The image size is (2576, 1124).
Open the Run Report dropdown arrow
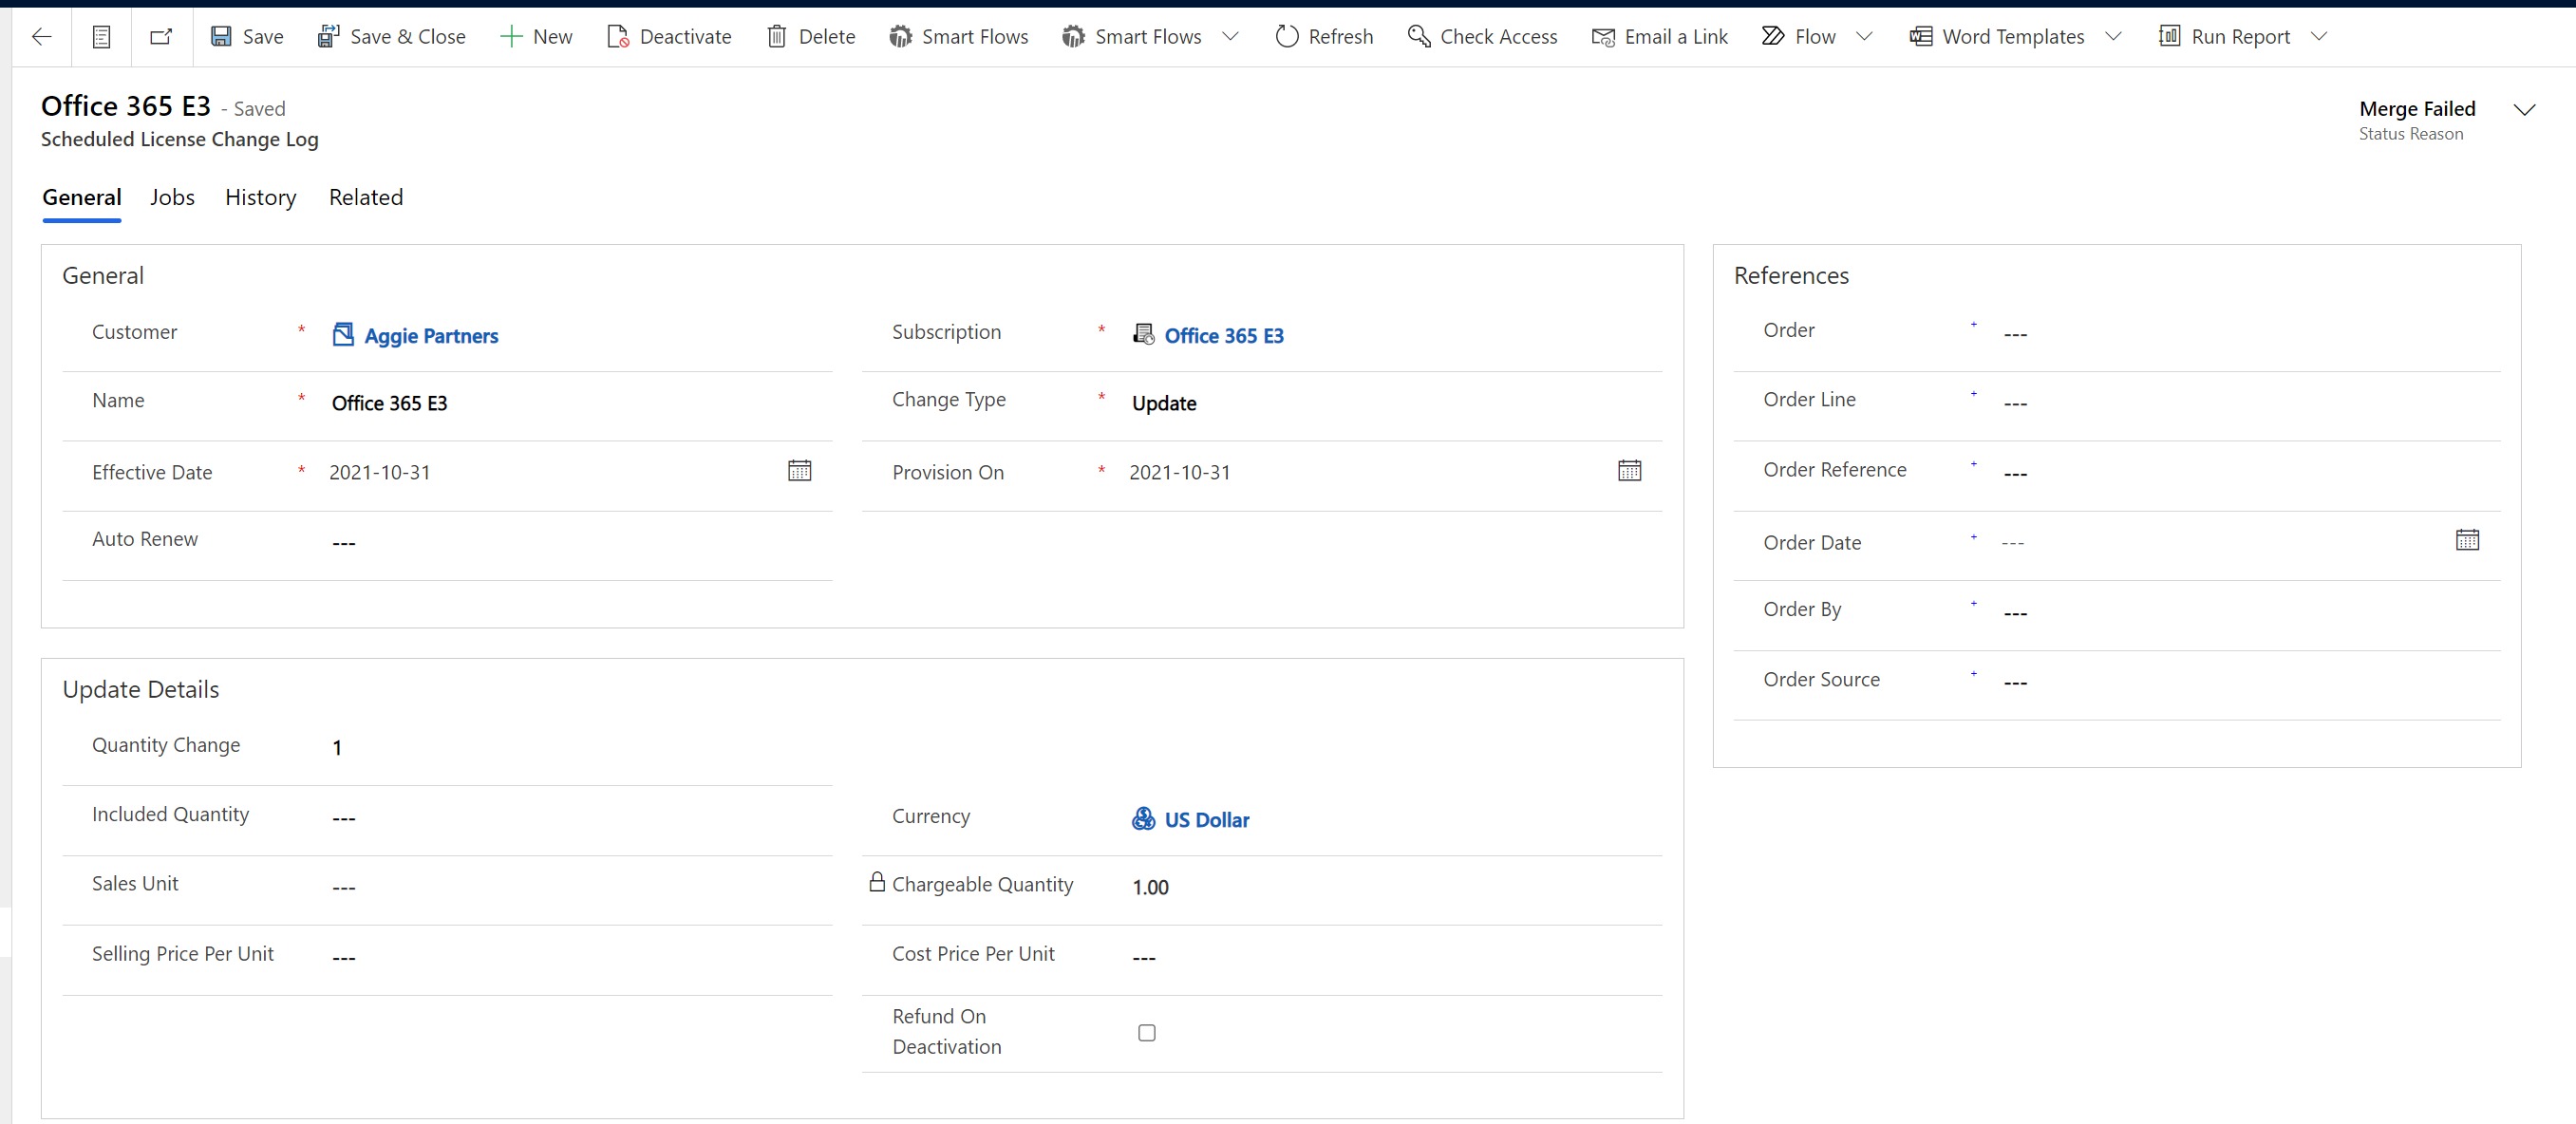pyautogui.click(x=2319, y=37)
